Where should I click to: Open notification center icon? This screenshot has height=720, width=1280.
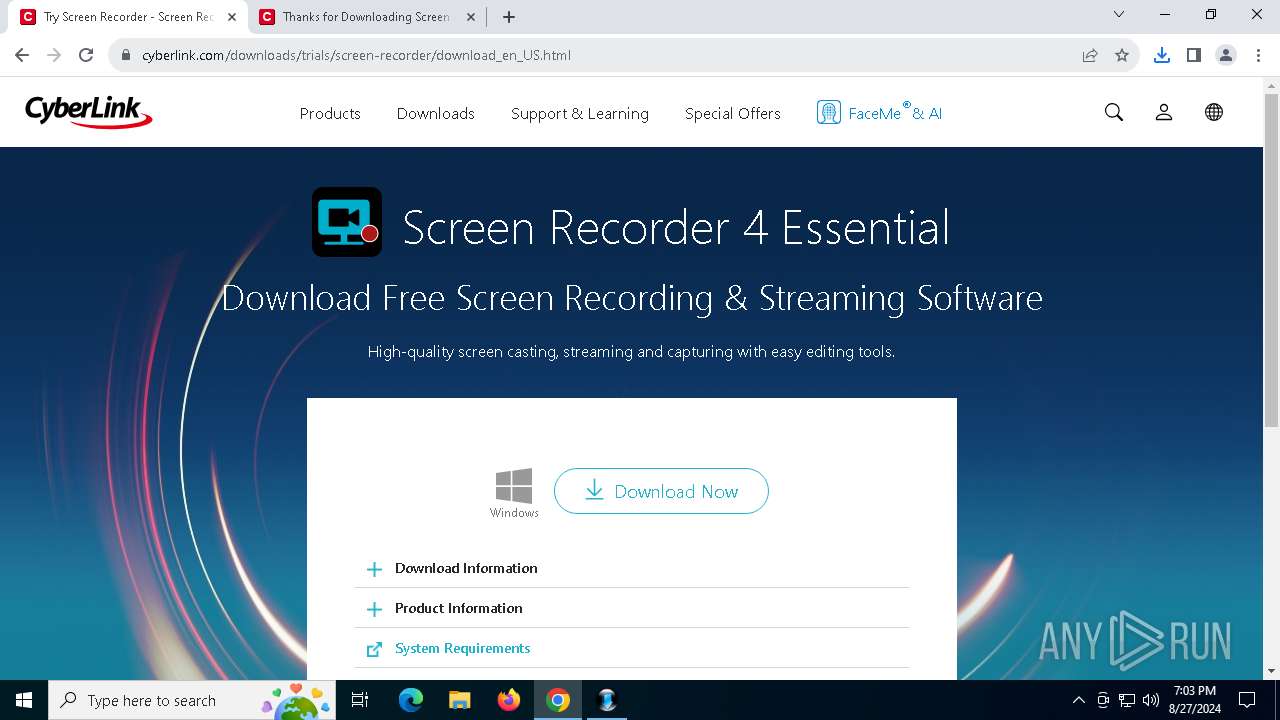tap(1247, 700)
